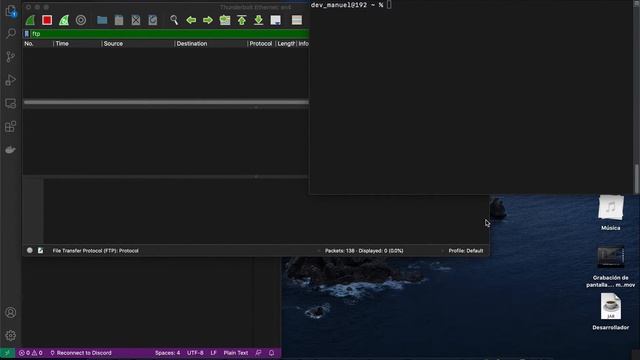Select the Música file on the desktop
This screenshot has width=640, height=360.
coord(611,213)
